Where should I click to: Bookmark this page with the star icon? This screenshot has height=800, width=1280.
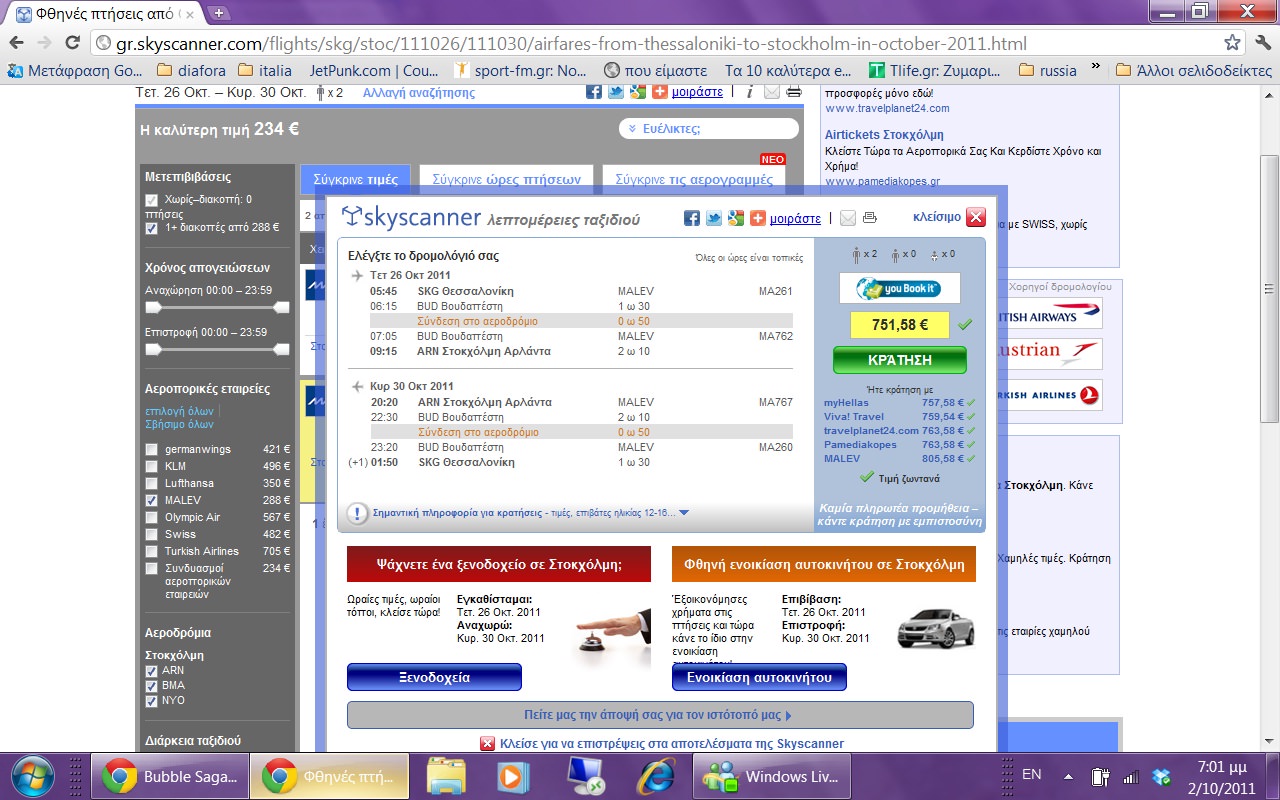(x=1233, y=43)
